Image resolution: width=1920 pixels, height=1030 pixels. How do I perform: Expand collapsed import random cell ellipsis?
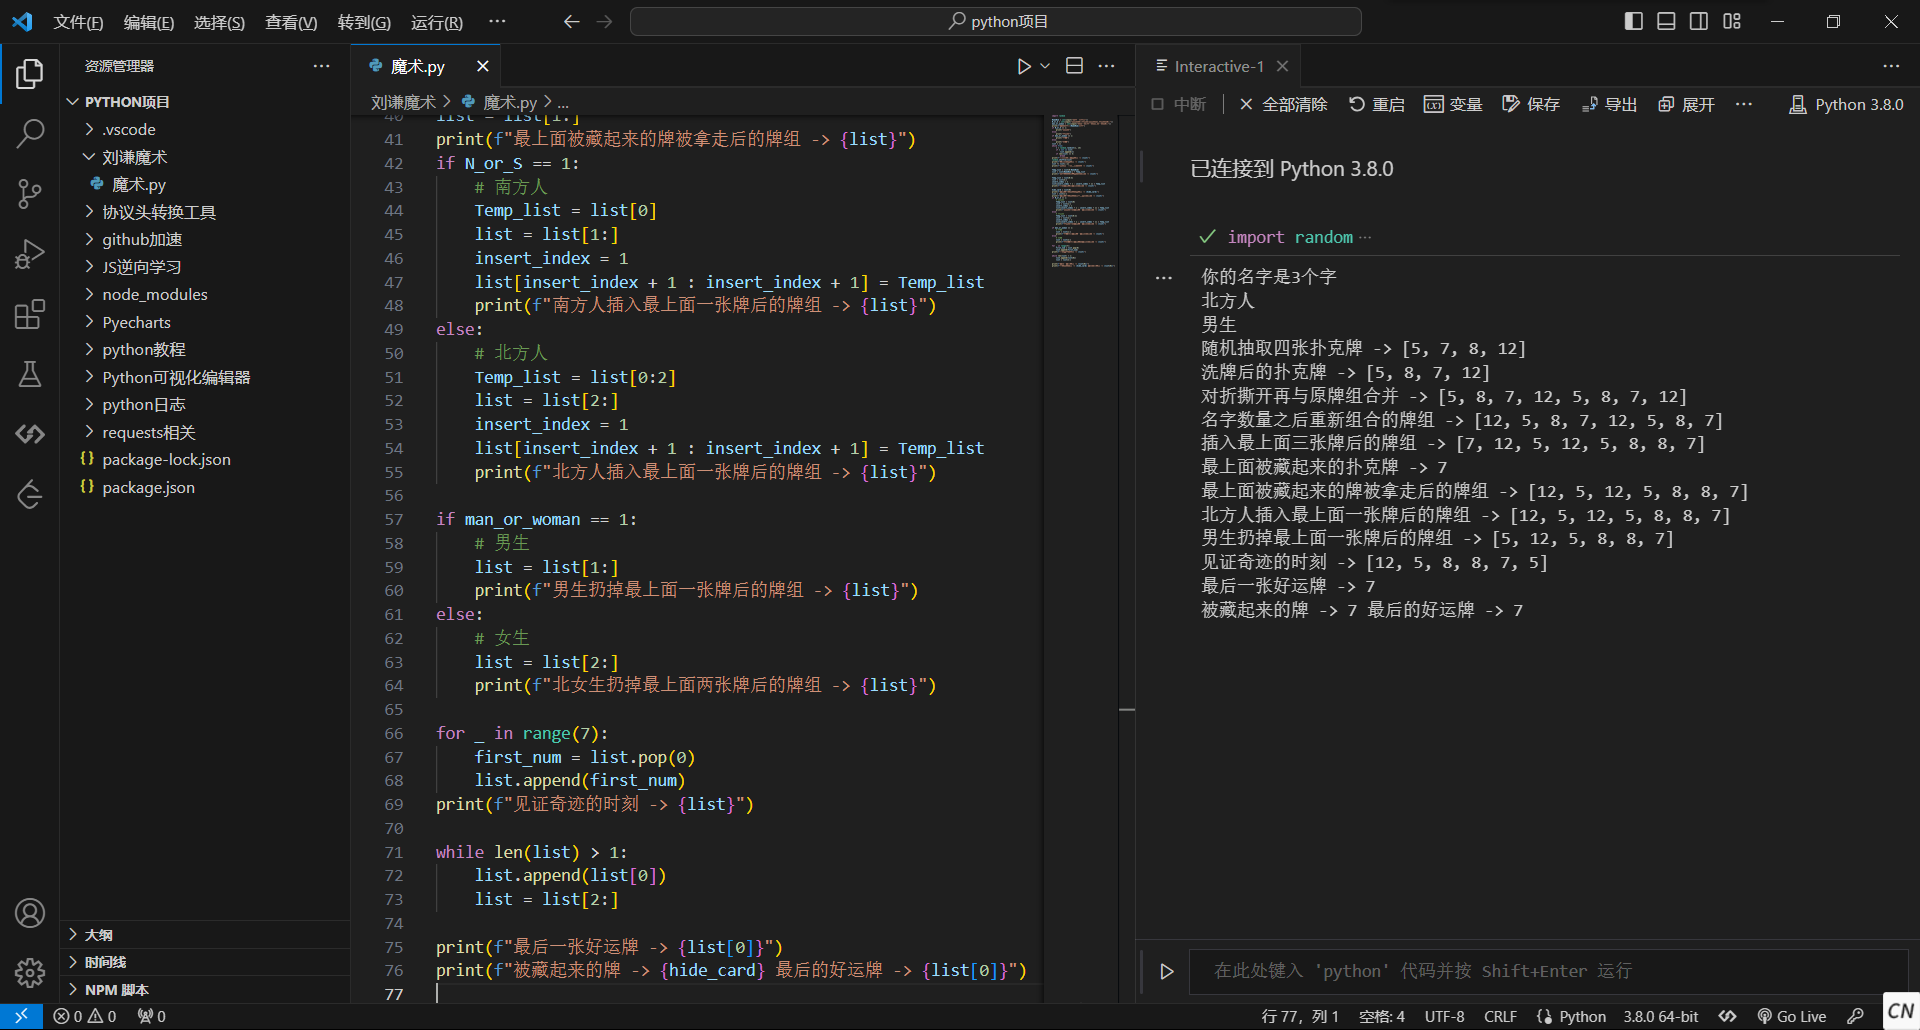pyautogui.click(x=1366, y=237)
